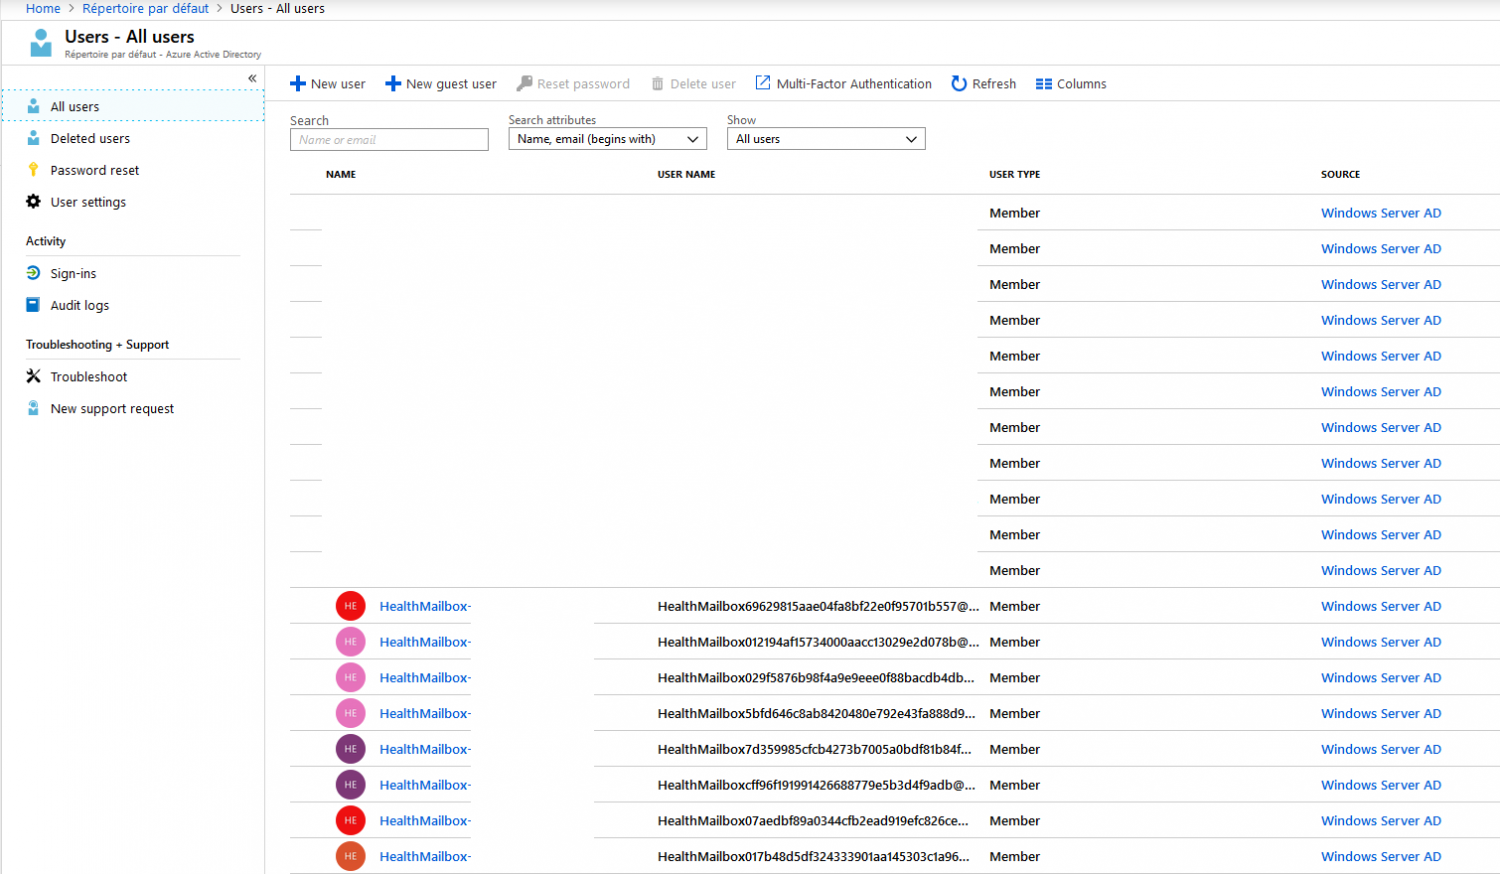Click the Multi-Factor Authentication external link icon
The image size is (1500, 874).
763,83
